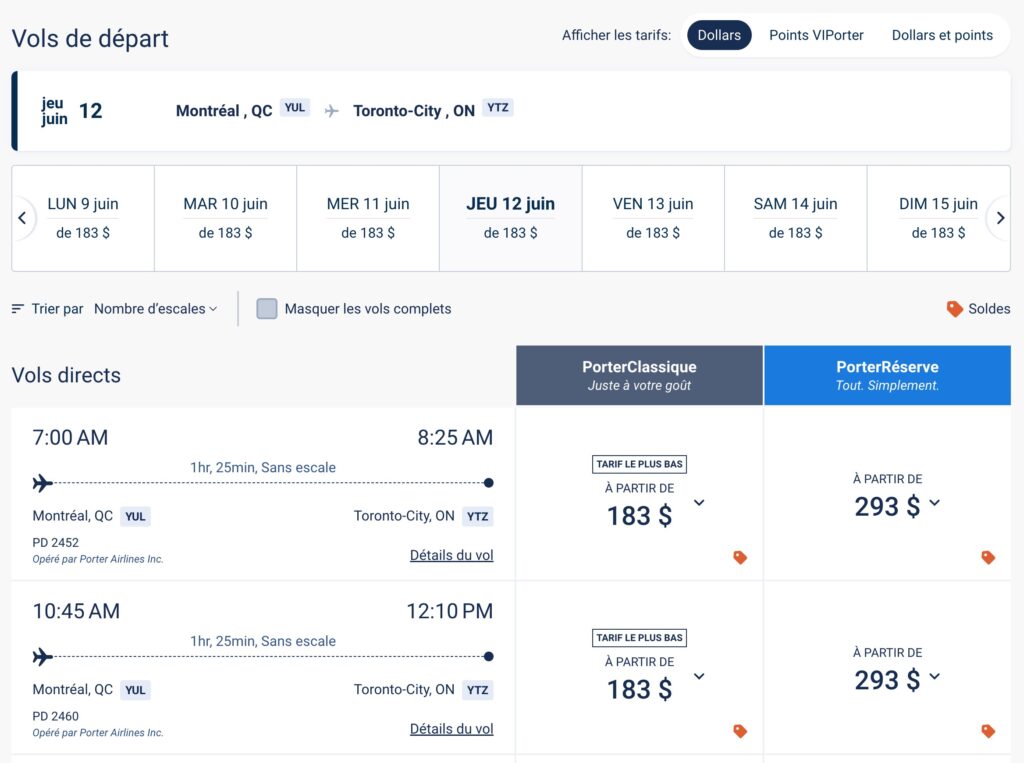The image size is (1024, 763).
Task: Click the previous week arrow in date carousel
Action: [x=22, y=218]
